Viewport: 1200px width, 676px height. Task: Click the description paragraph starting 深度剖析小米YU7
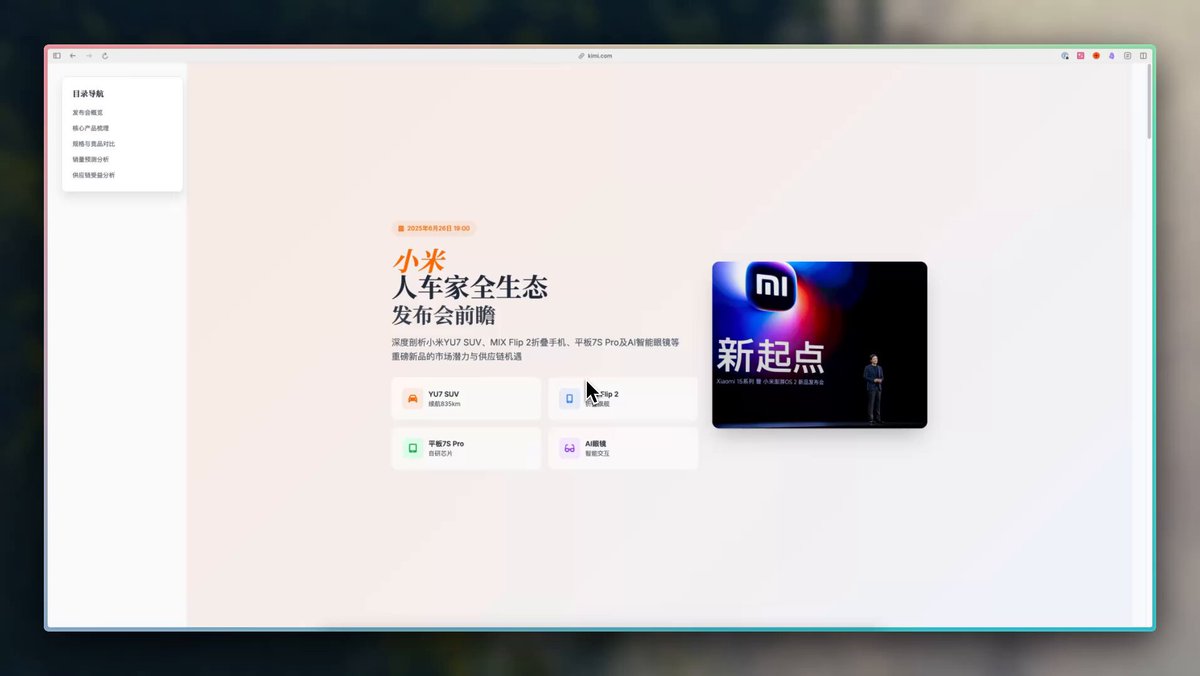coord(536,349)
